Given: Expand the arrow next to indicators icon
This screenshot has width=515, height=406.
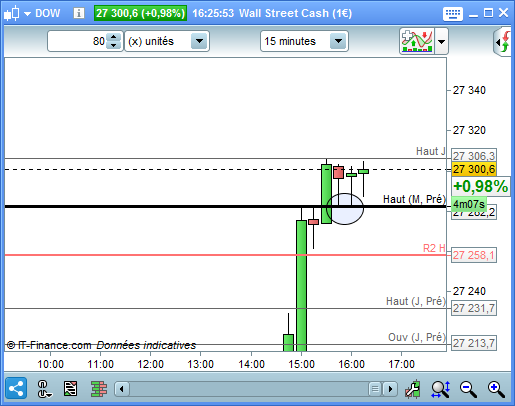Looking at the screenshot, I should [441, 42].
